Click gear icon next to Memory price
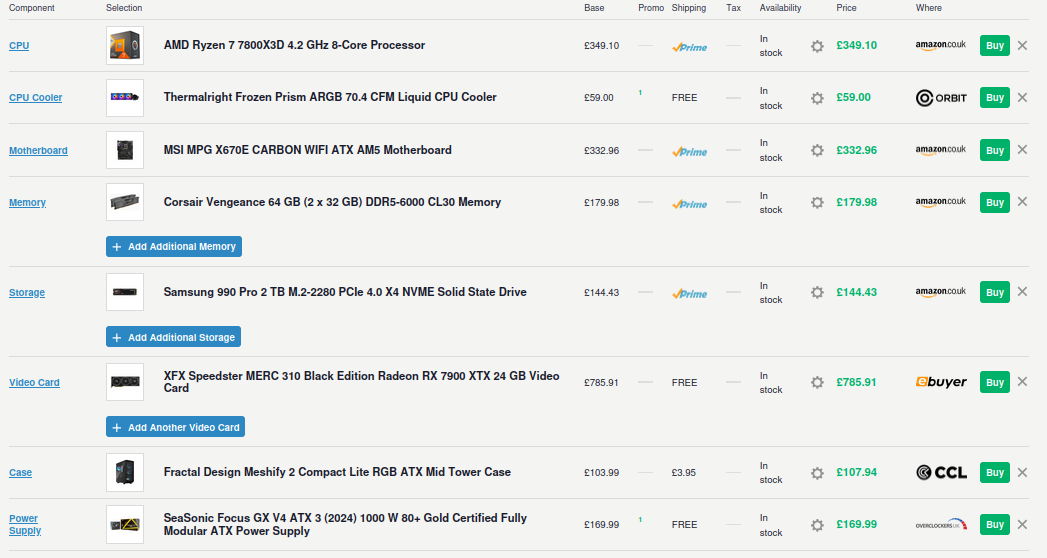1047x558 pixels. coord(817,202)
